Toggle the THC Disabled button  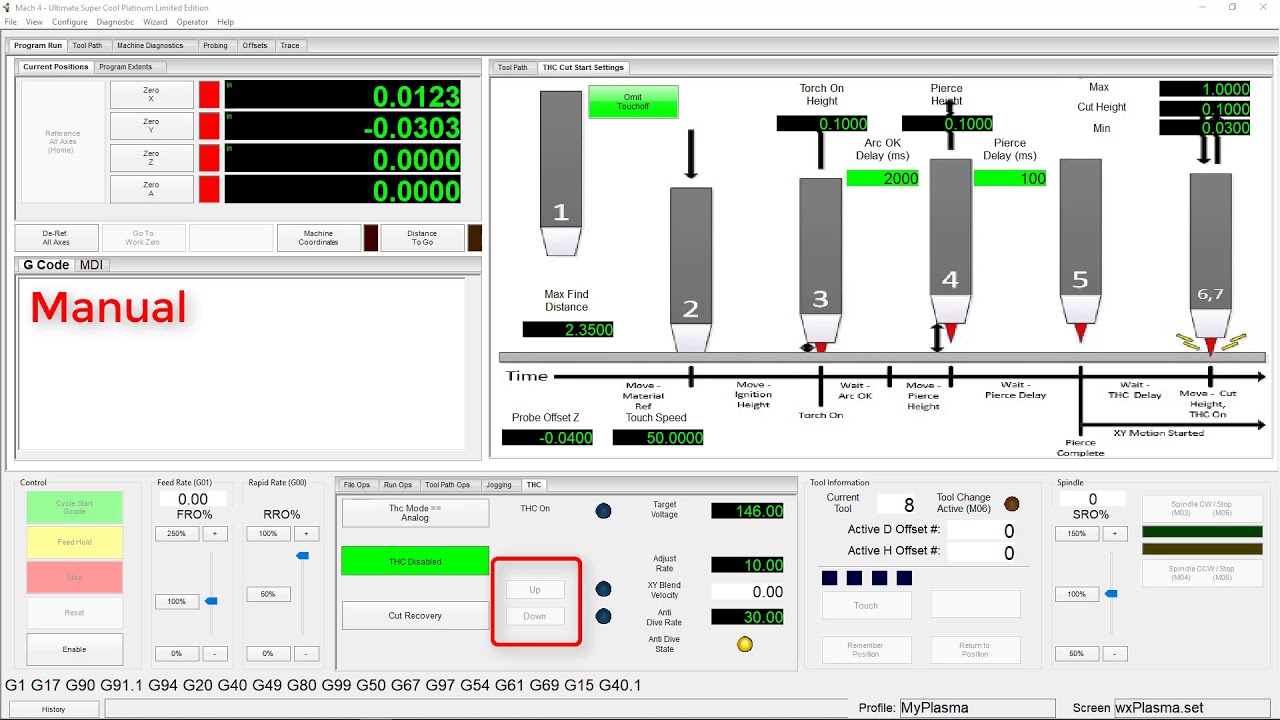pyautogui.click(x=415, y=561)
